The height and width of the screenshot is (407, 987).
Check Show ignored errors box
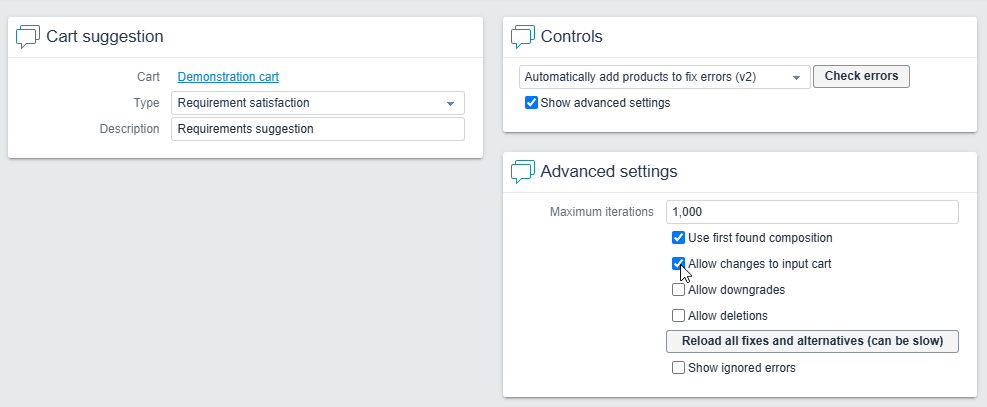(679, 368)
